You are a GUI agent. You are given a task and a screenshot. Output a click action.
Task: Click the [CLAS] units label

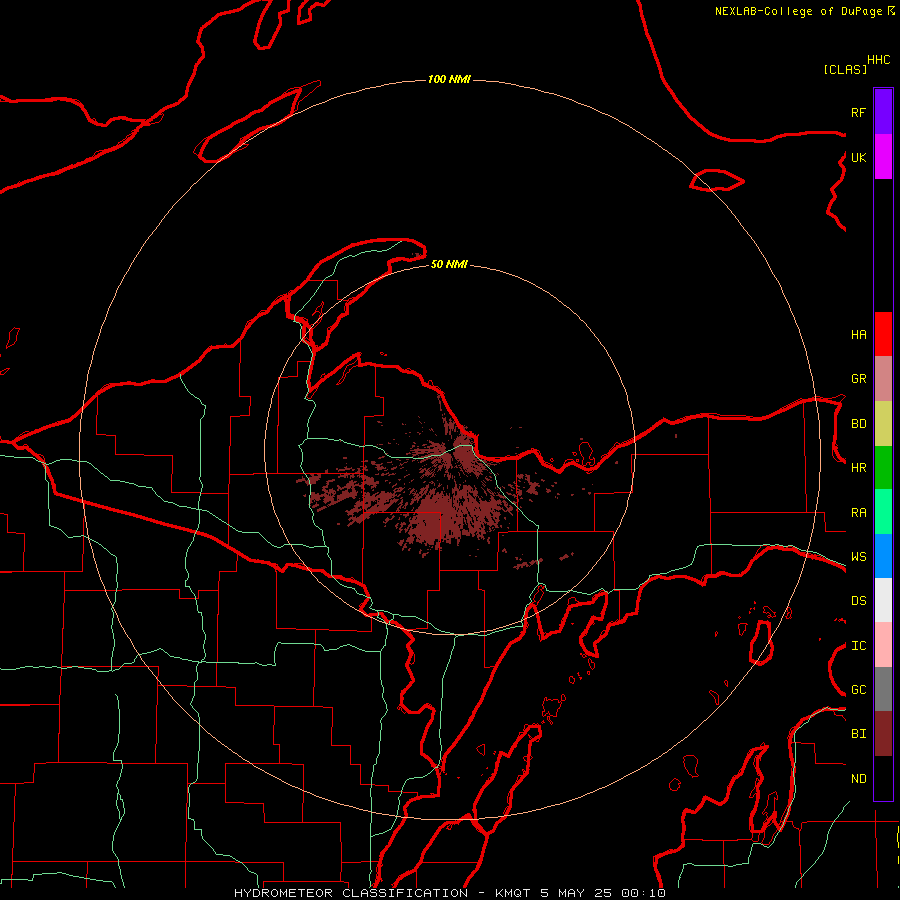[x=845, y=69]
